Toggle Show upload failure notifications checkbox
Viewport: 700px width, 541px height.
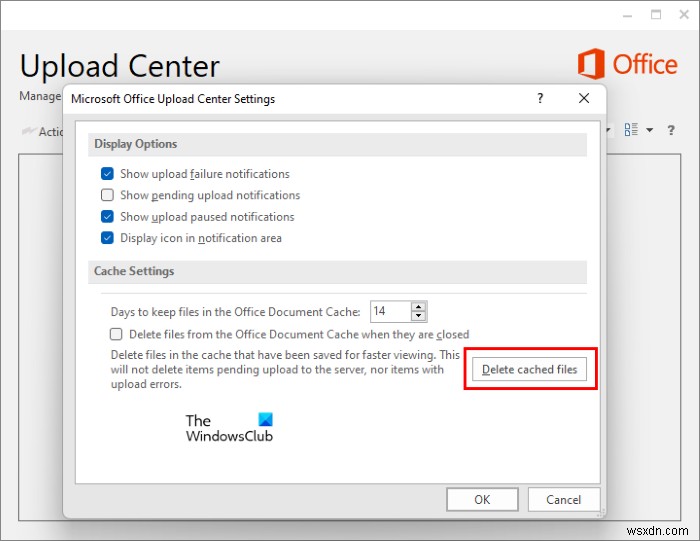point(107,174)
